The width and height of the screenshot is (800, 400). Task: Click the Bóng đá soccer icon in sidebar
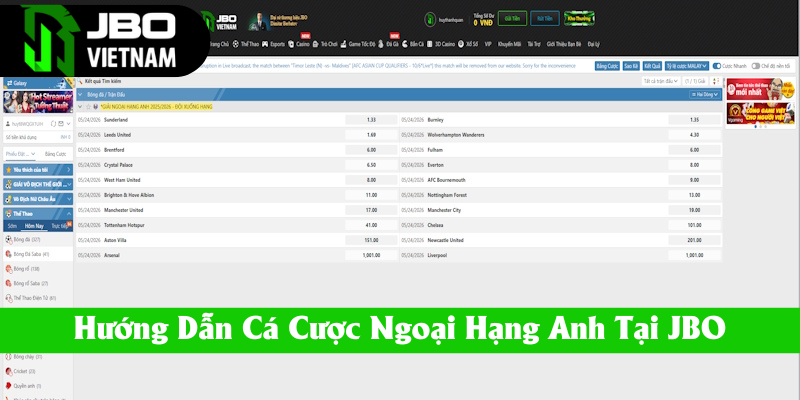(9, 239)
